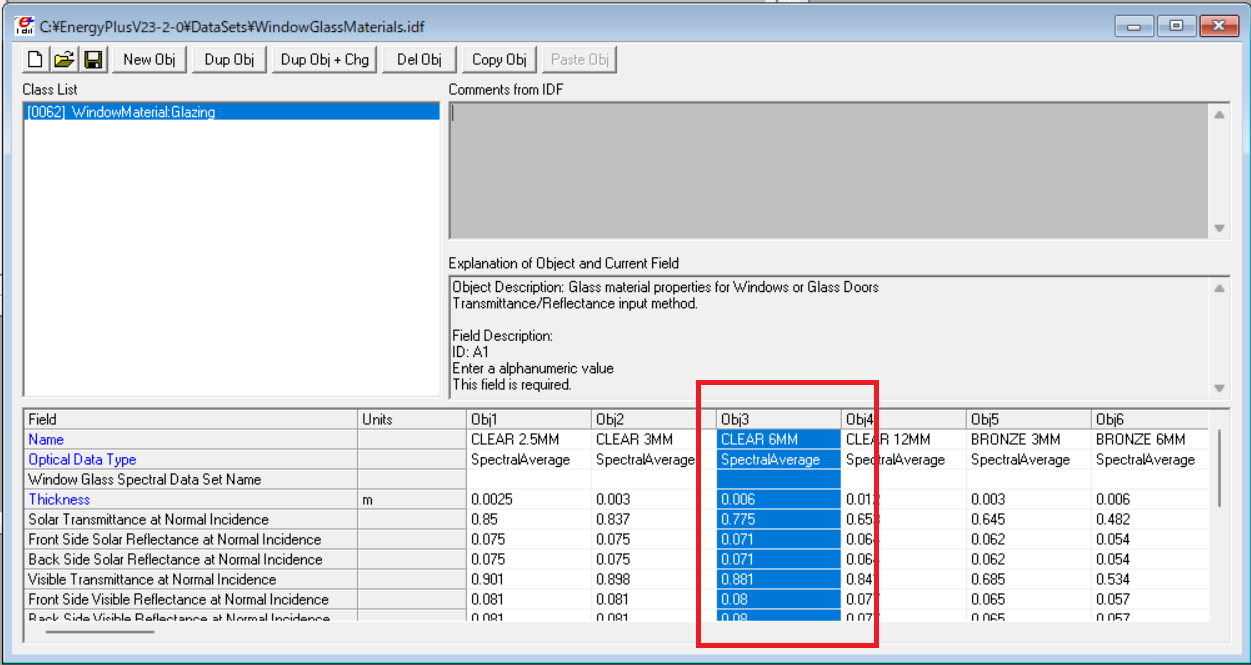Click Obj2 visible transmittance value 0.898
This screenshot has width=1251, height=665.
tap(654, 579)
